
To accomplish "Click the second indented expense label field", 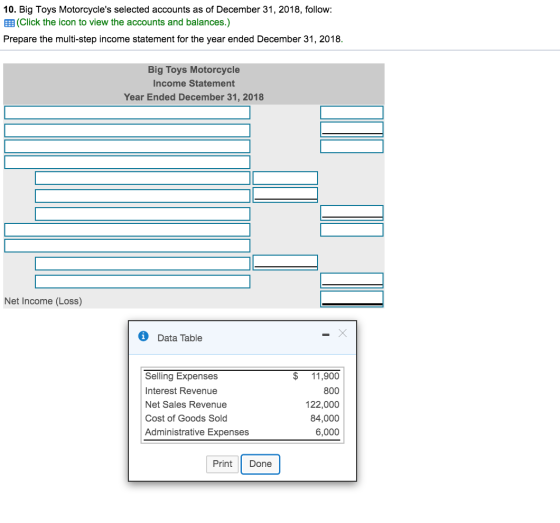I will (x=142, y=196).
